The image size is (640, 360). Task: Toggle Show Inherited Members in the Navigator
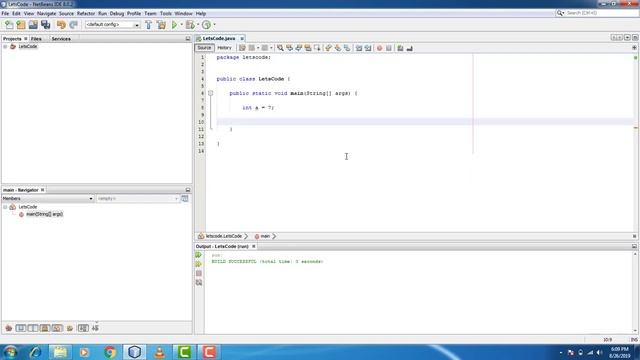click(x=9, y=328)
